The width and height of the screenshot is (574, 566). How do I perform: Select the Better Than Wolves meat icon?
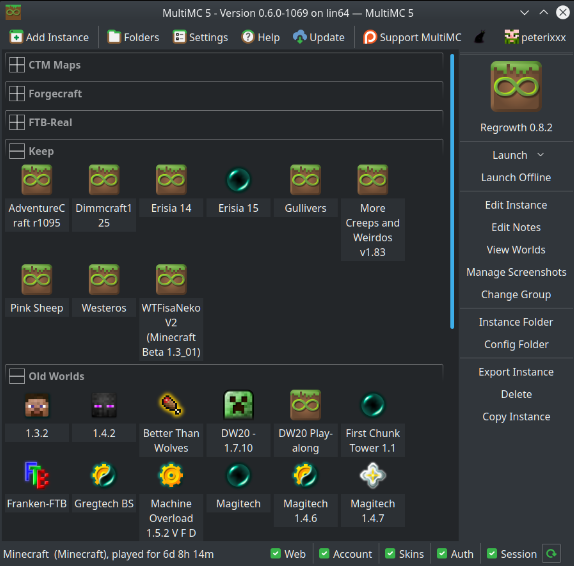[171, 405]
